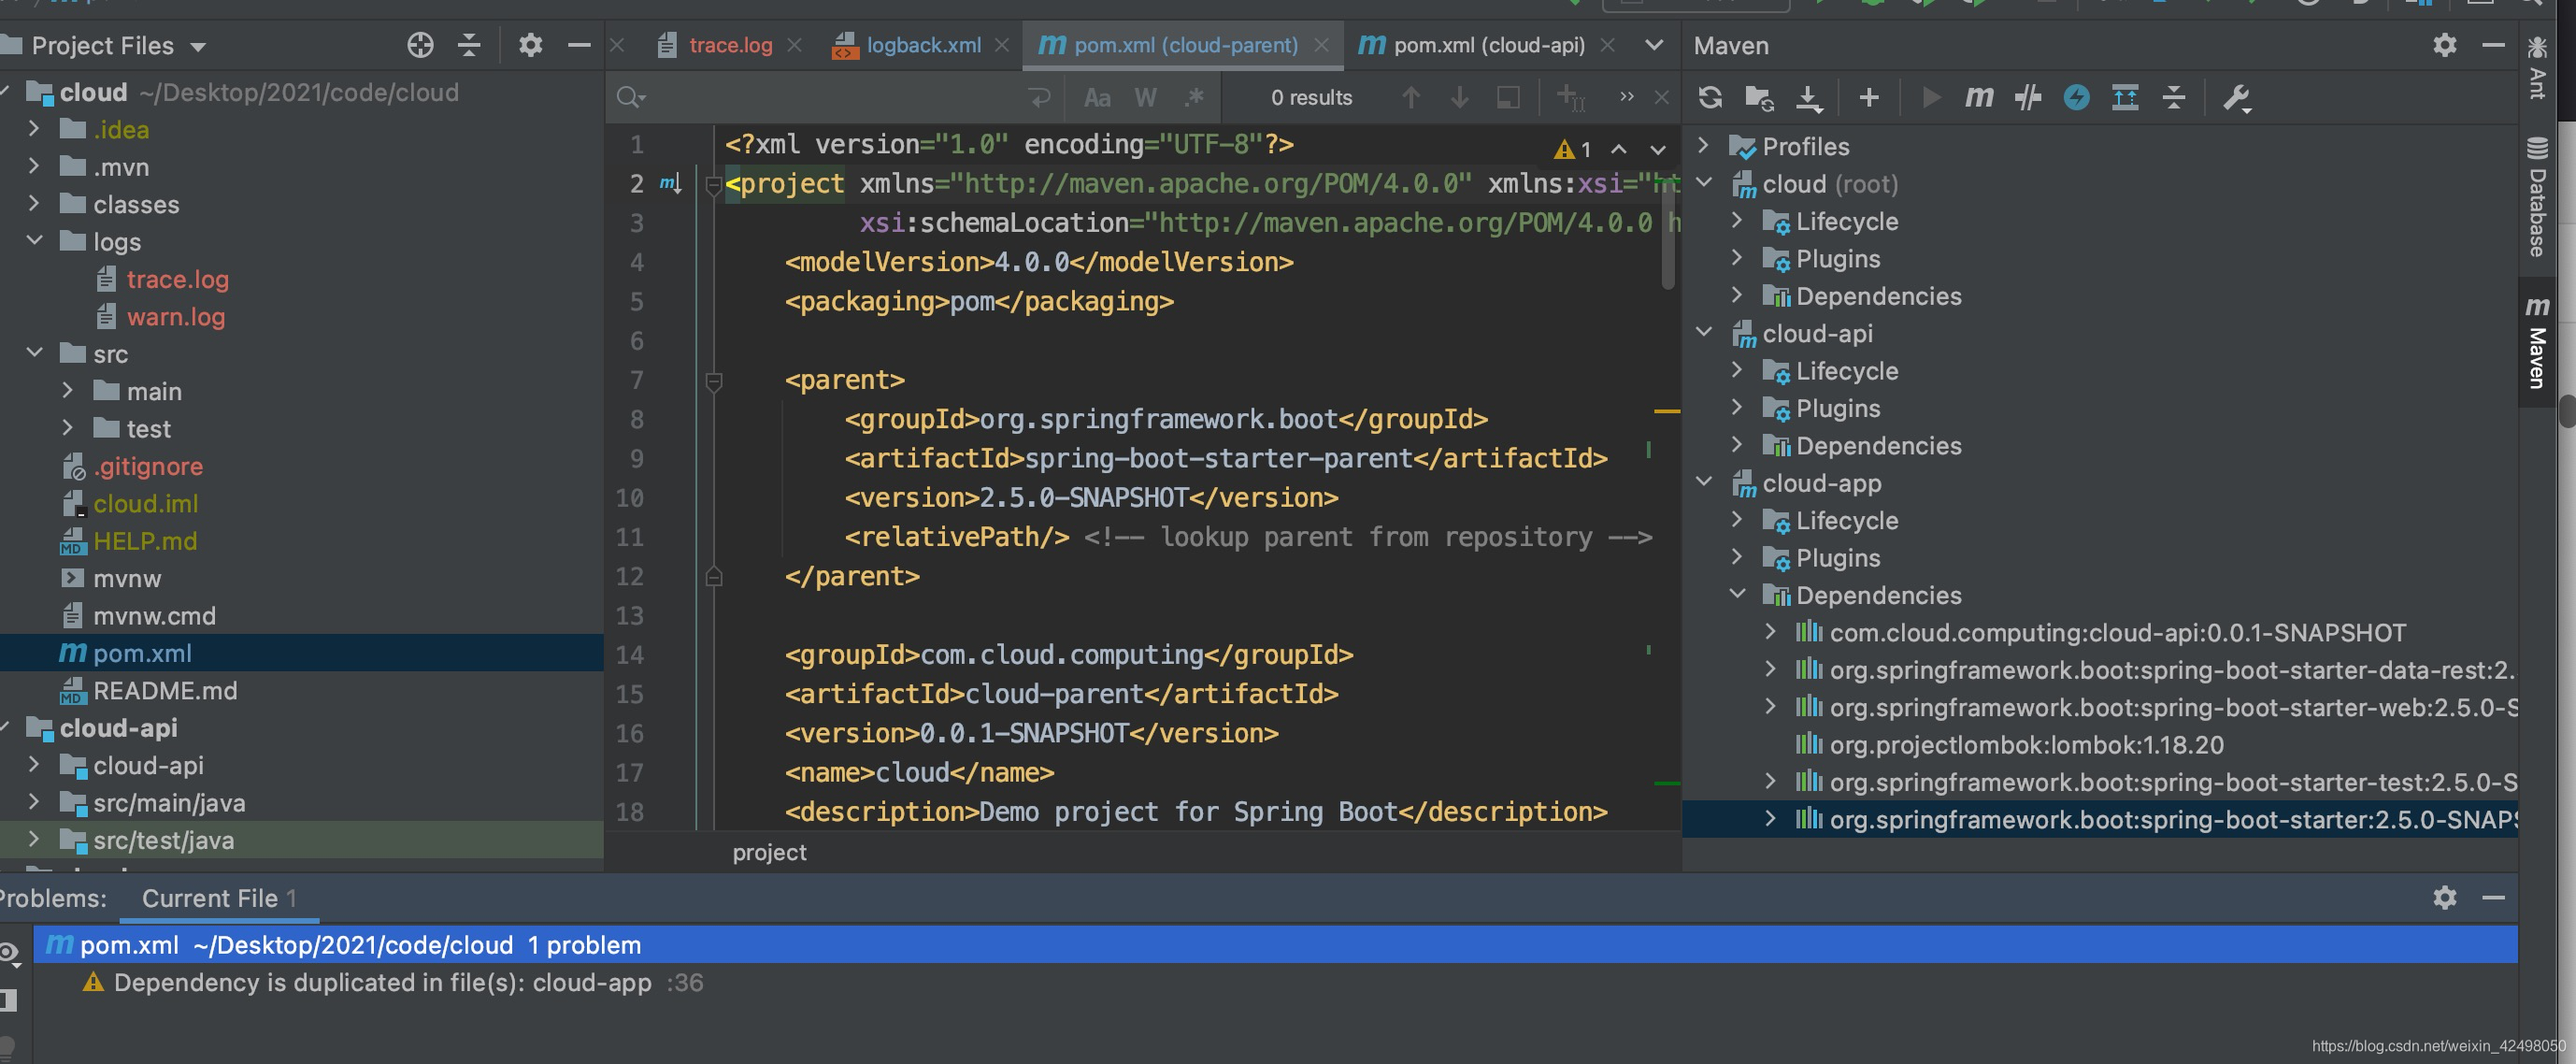2576x1064 pixels.
Task: Open Maven Settings wrench icon
Action: [x=2236, y=97]
